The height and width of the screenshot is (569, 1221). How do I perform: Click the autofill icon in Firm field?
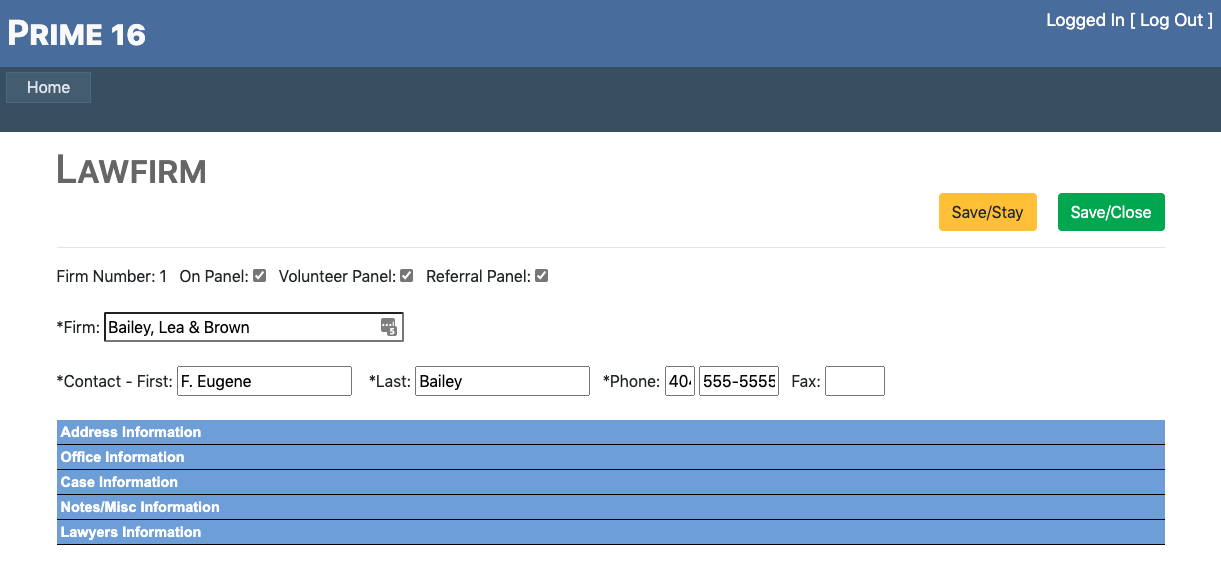click(x=389, y=327)
